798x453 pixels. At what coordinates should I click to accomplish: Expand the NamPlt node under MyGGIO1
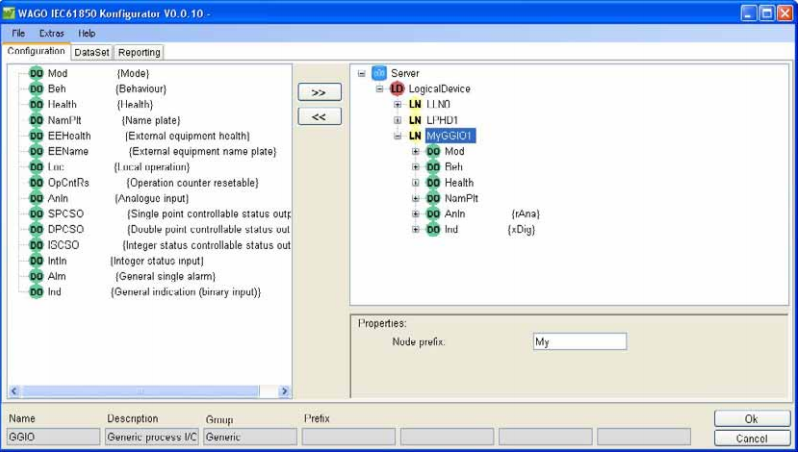coord(416,199)
